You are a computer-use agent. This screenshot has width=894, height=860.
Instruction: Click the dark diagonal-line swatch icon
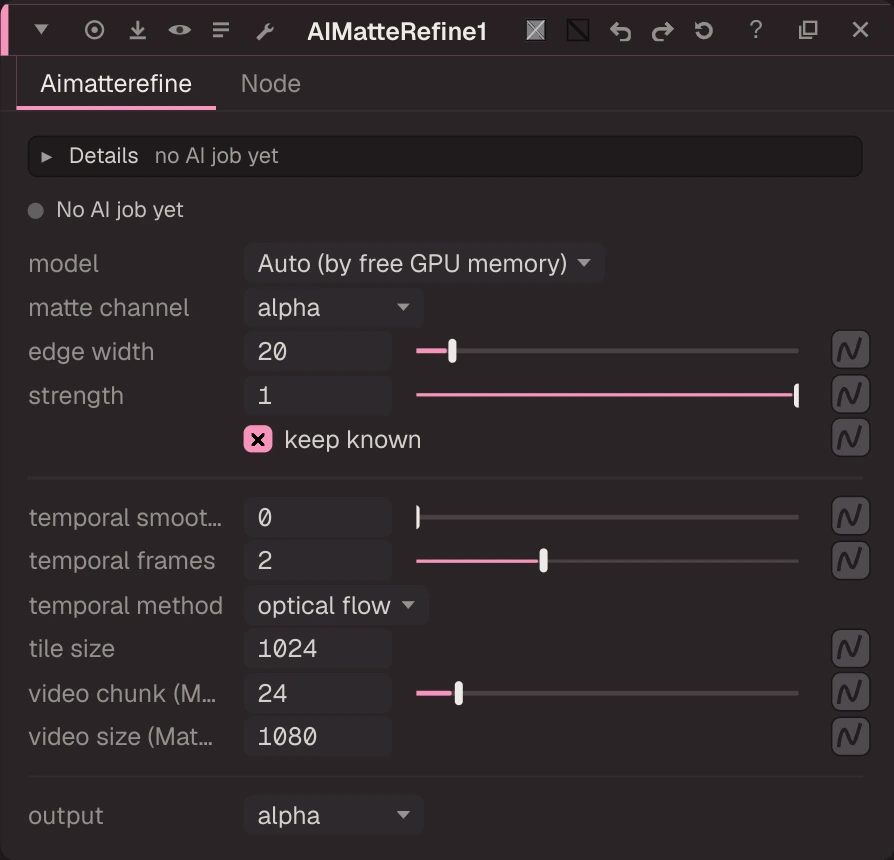click(578, 30)
